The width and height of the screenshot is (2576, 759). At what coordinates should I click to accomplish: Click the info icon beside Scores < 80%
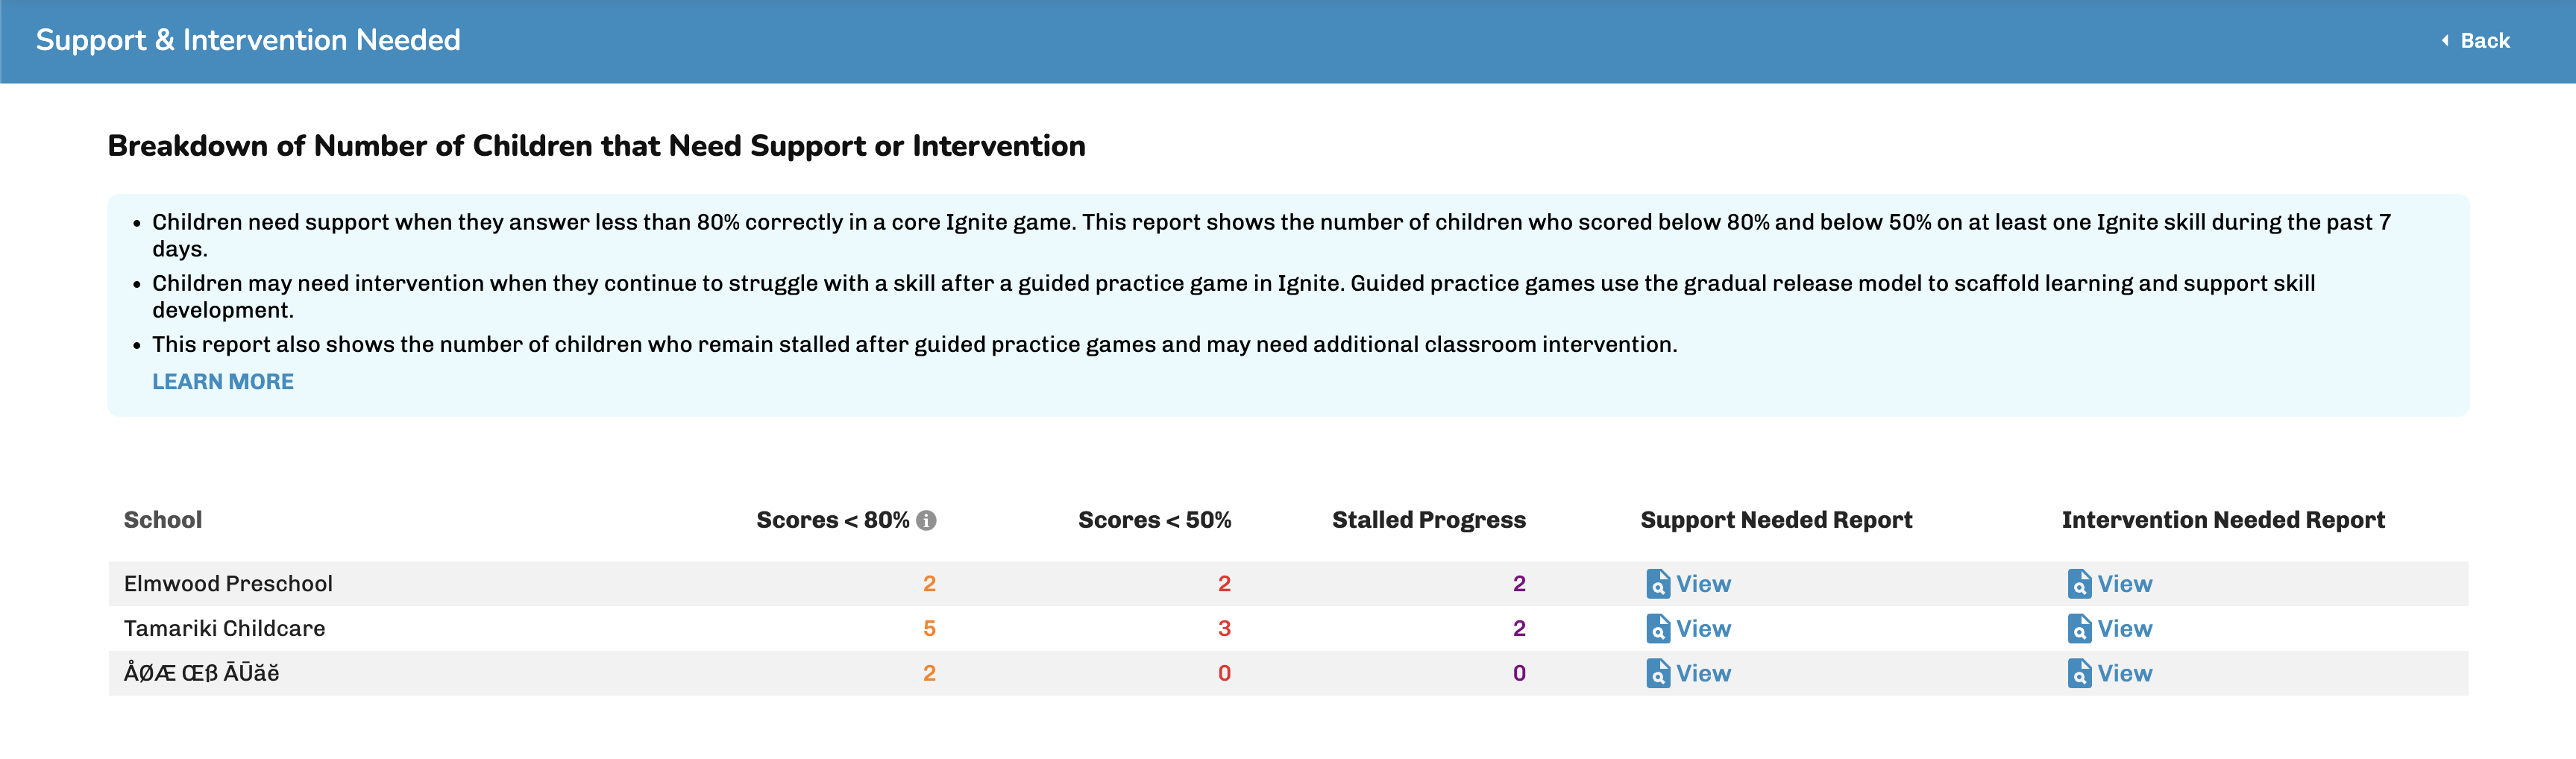point(926,520)
